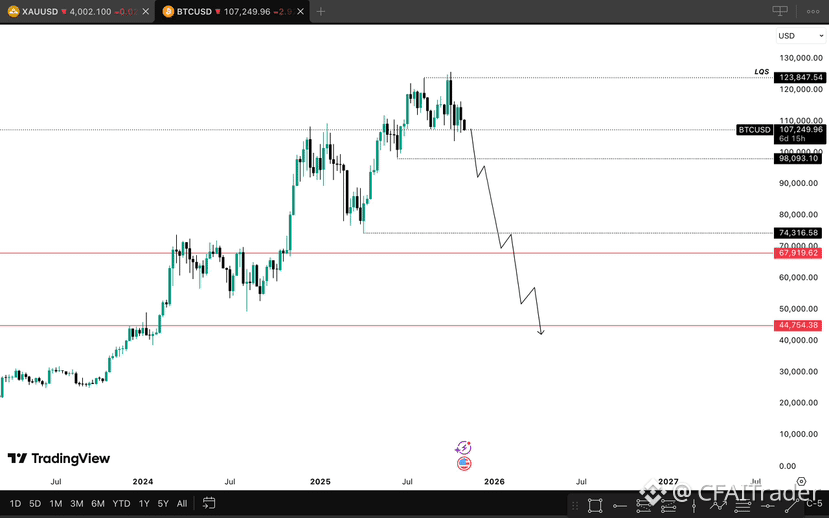Select the Horizontal Line drawing tool

767,506
